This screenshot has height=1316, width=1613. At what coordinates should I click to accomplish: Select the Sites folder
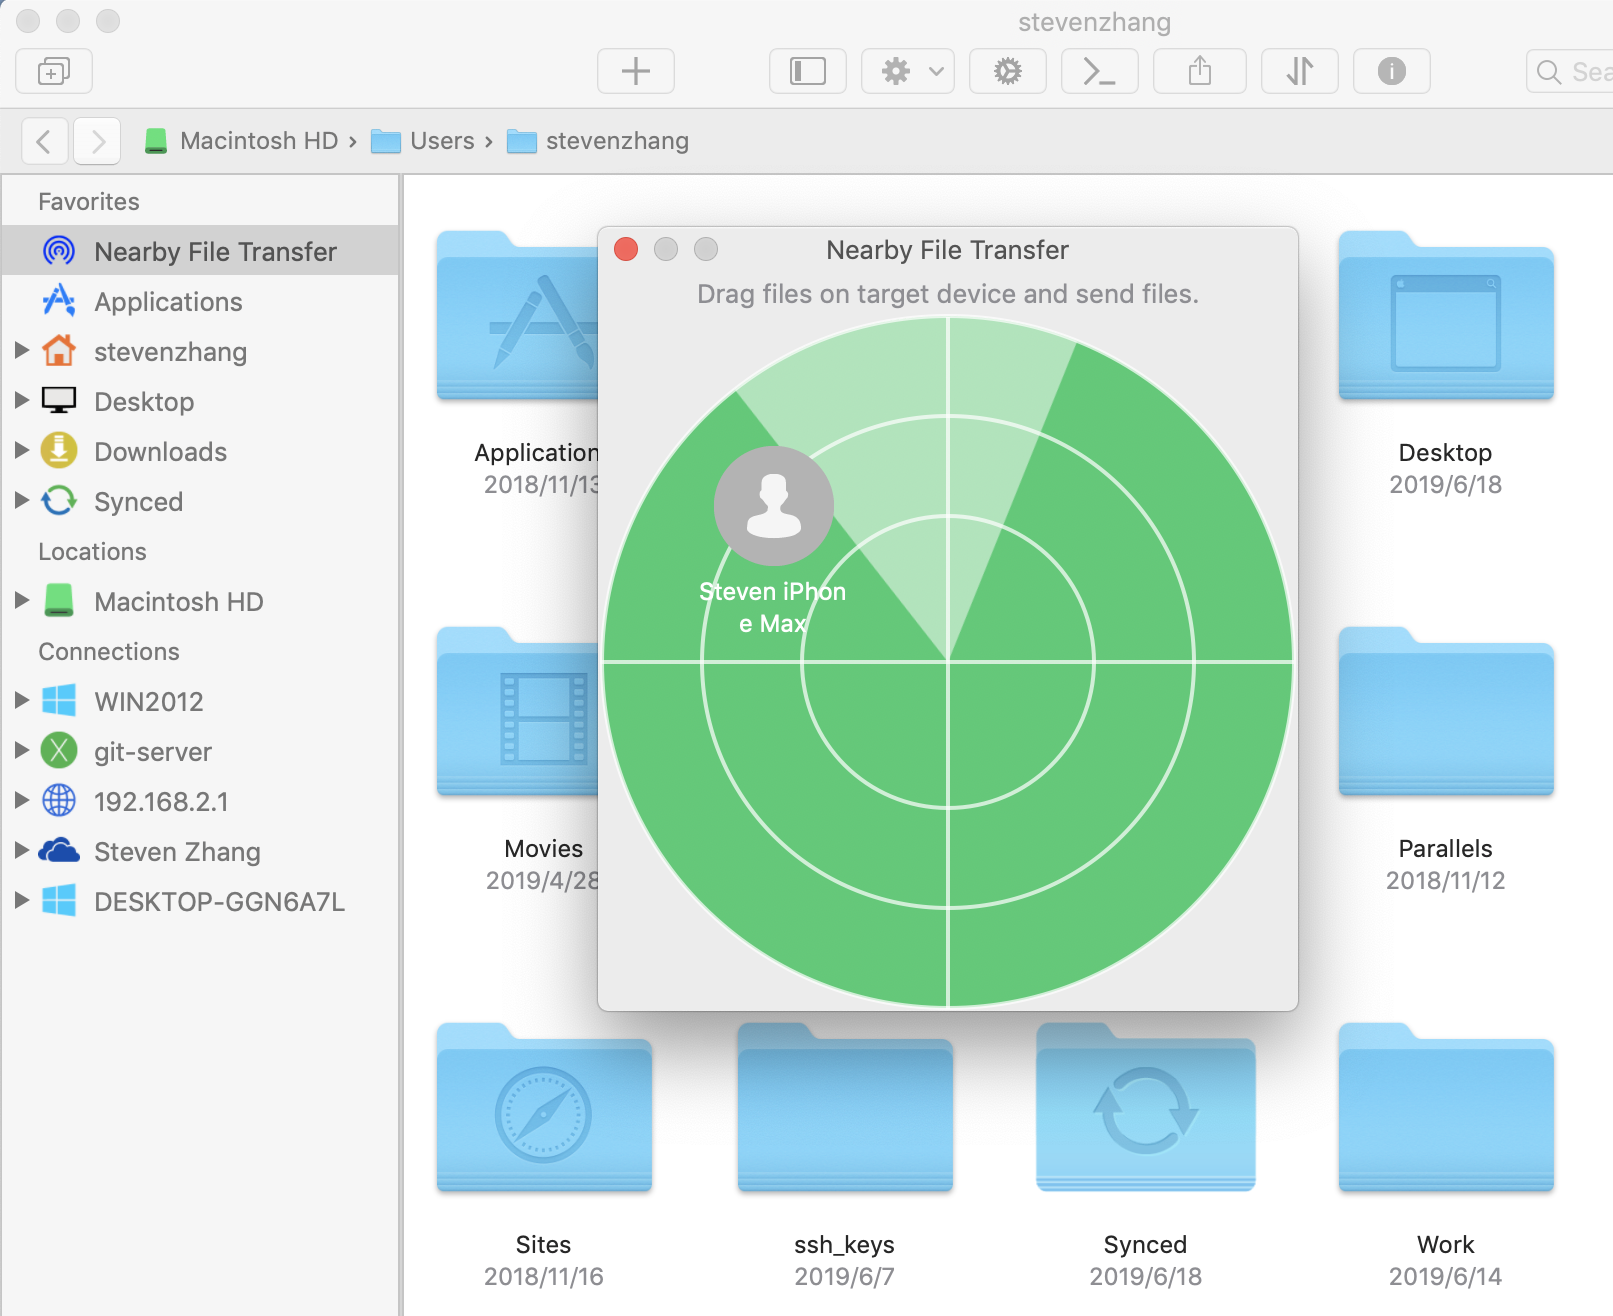click(544, 1108)
